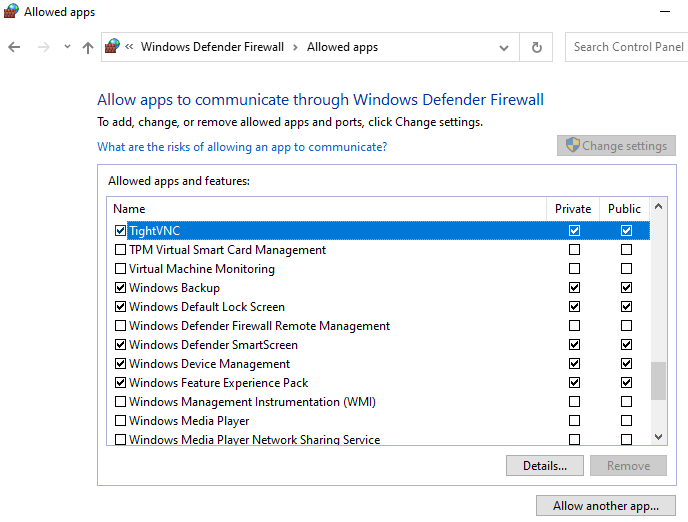The height and width of the screenshot is (522, 688).
Task: Expand the address bar history dropdown
Action: (x=504, y=47)
